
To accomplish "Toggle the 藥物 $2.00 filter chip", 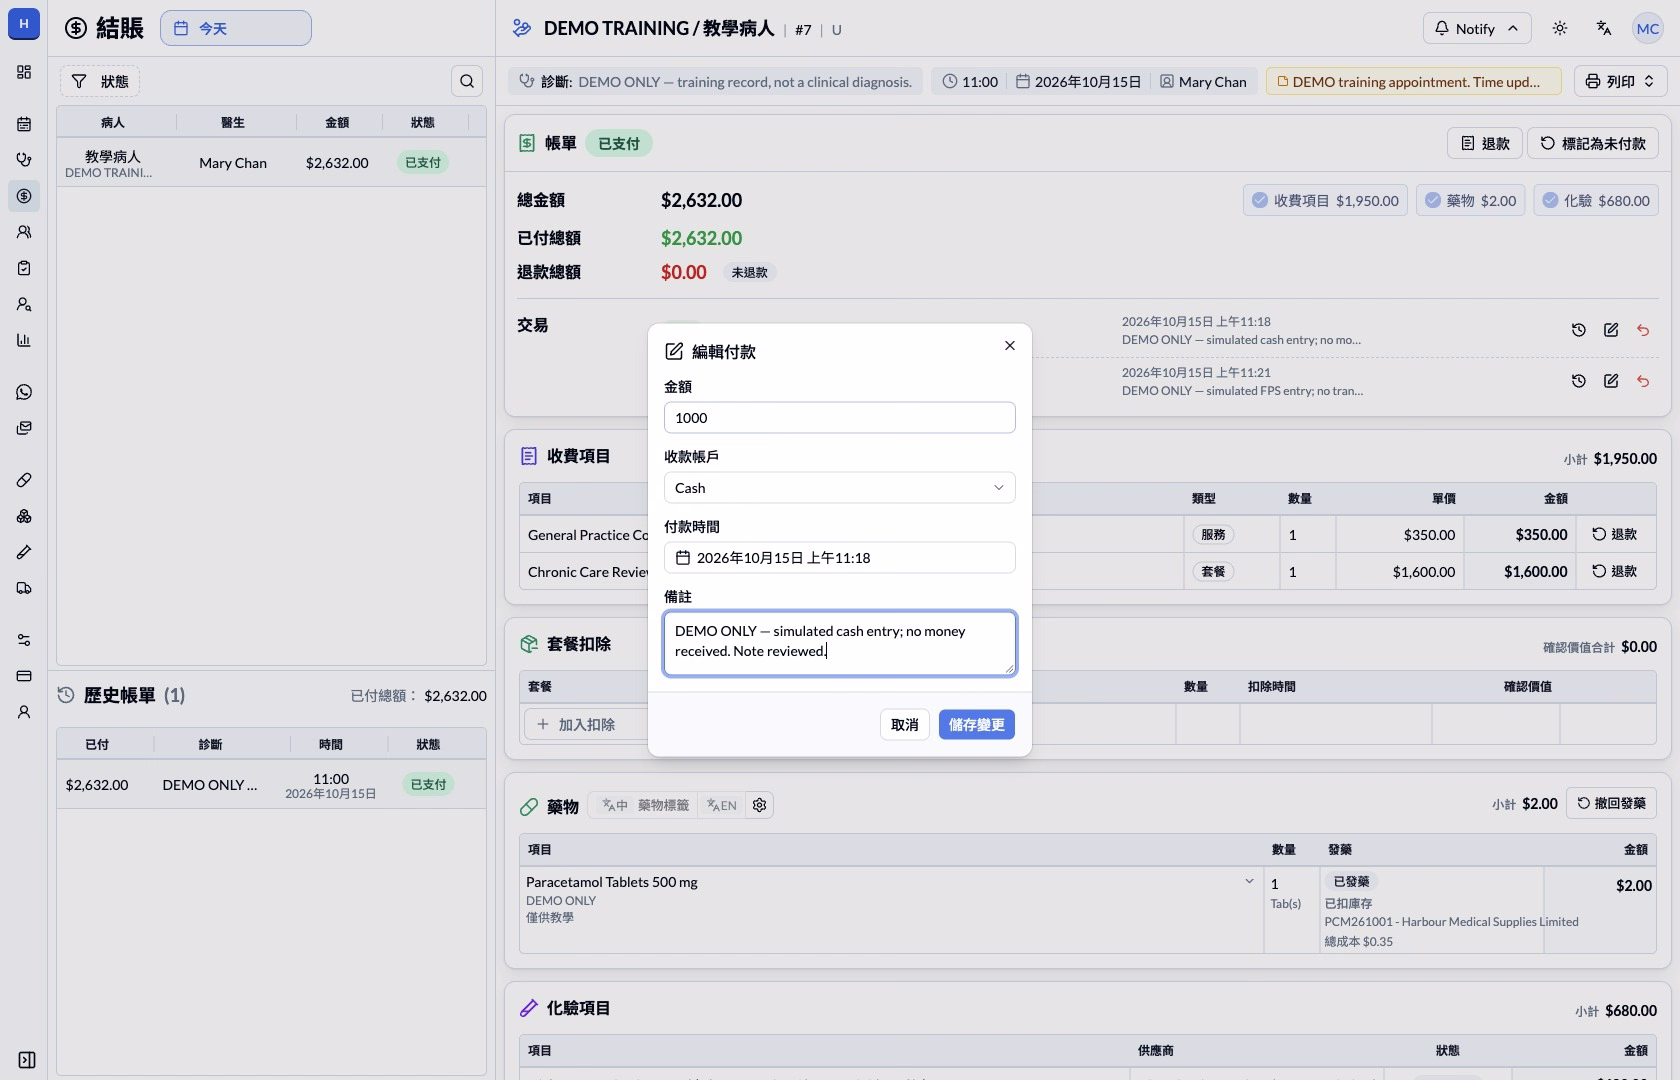I will (x=1470, y=200).
